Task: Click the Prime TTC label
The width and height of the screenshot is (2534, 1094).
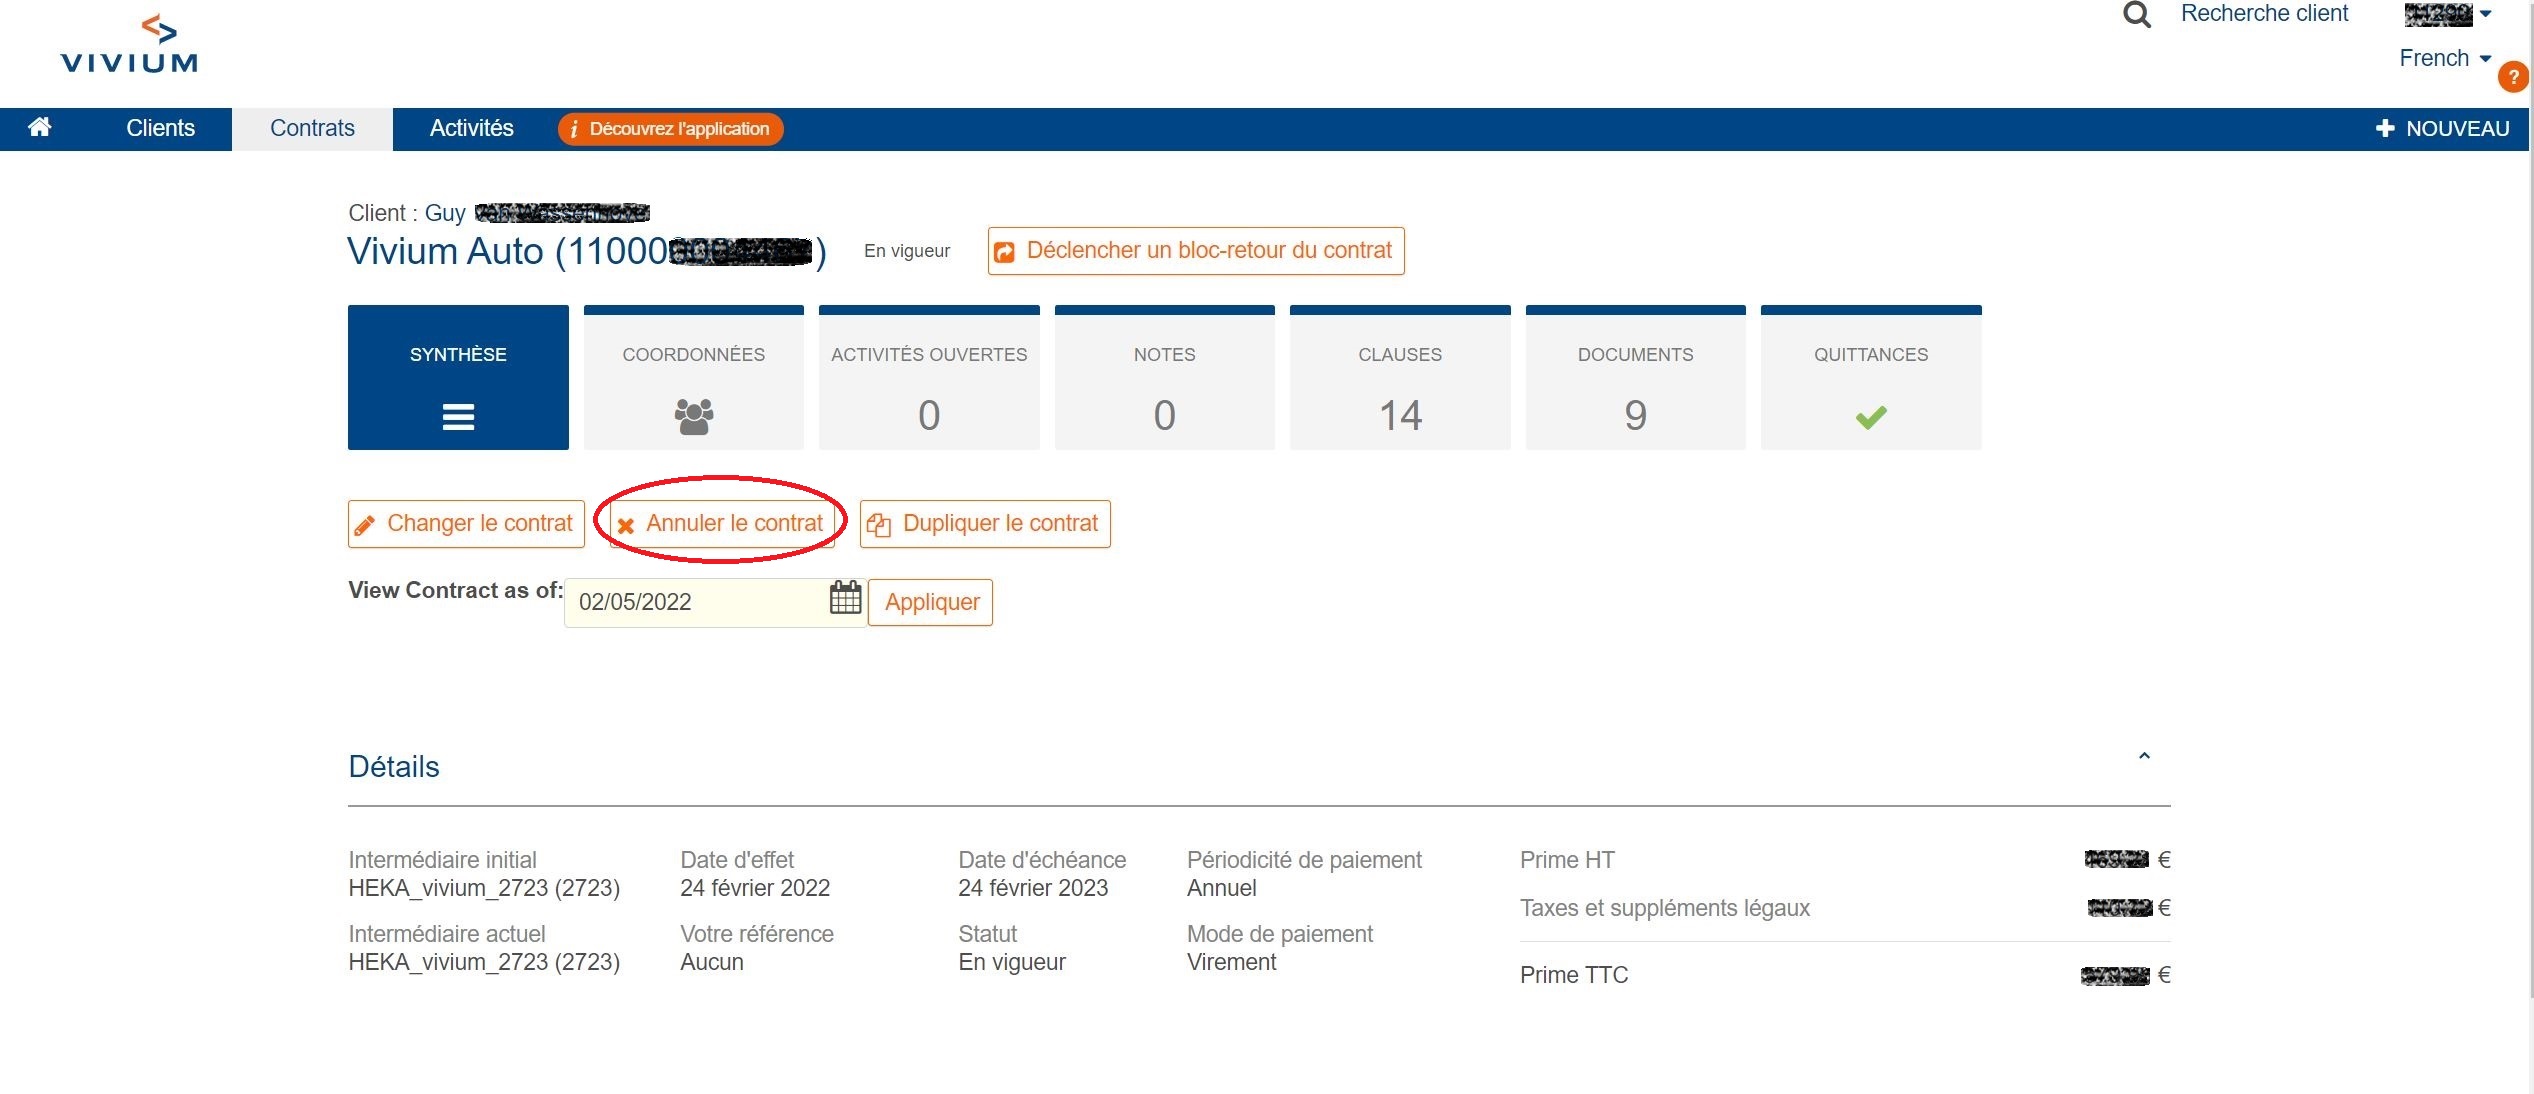Action: click(x=1574, y=975)
